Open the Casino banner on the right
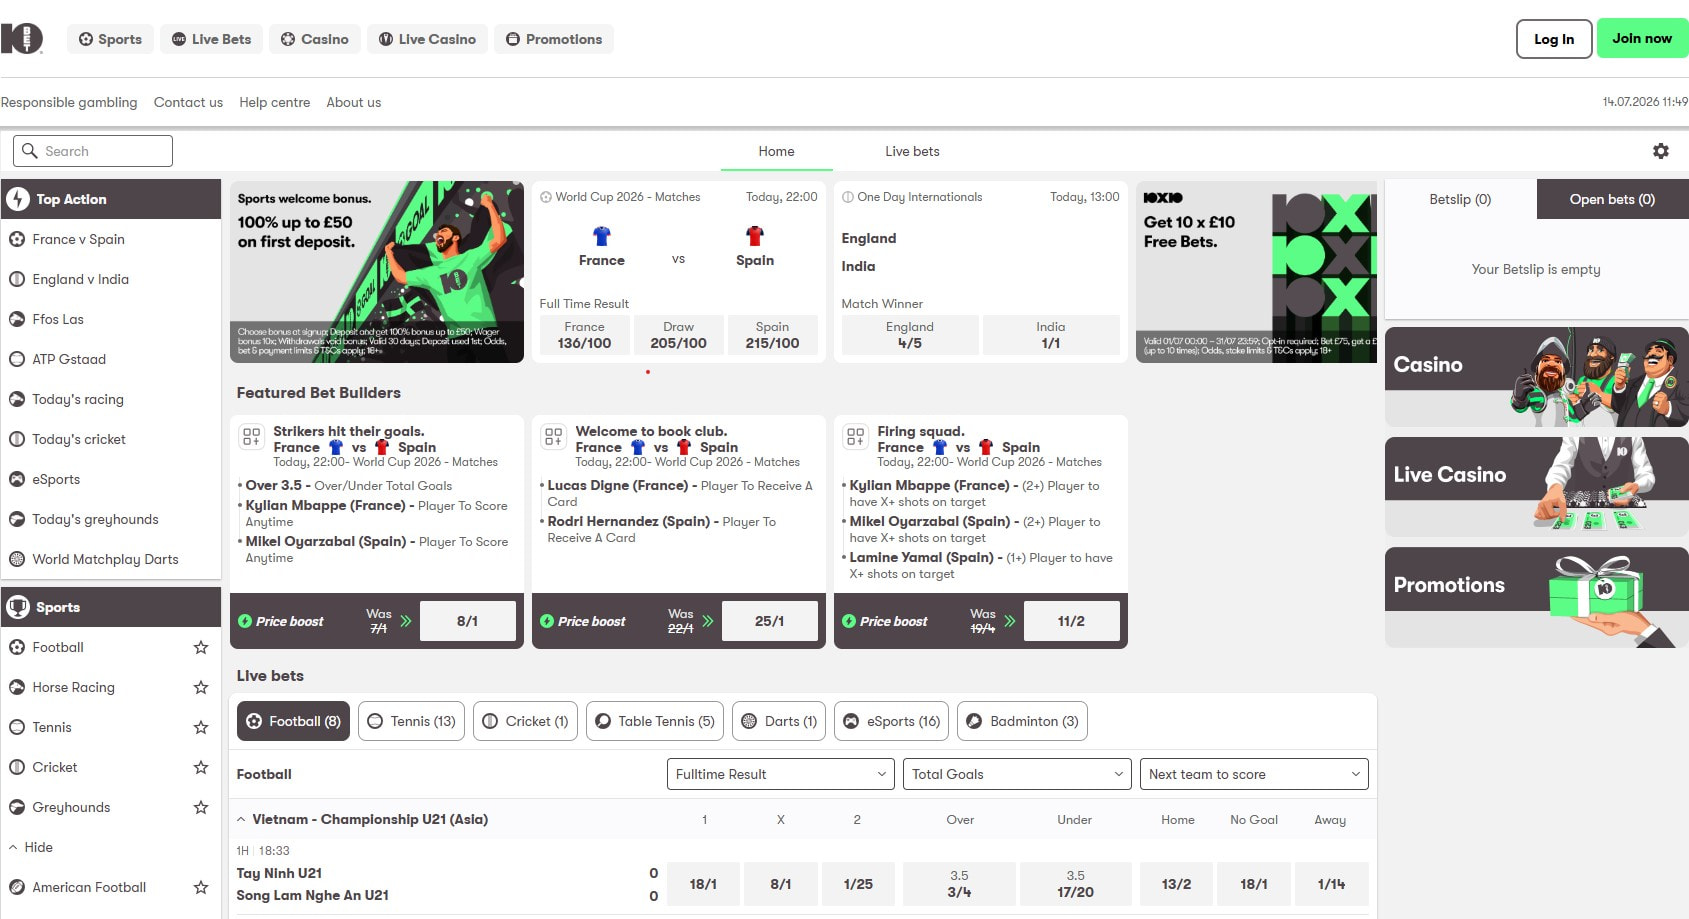 (x=1536, y=377)
